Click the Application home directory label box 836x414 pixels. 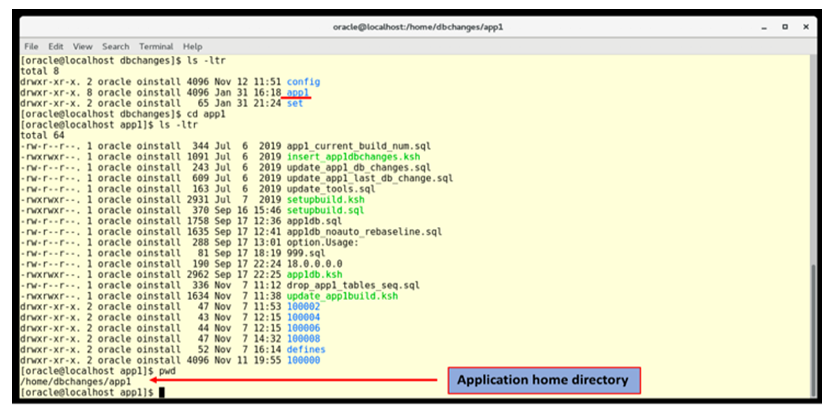(x=543, y=380)
